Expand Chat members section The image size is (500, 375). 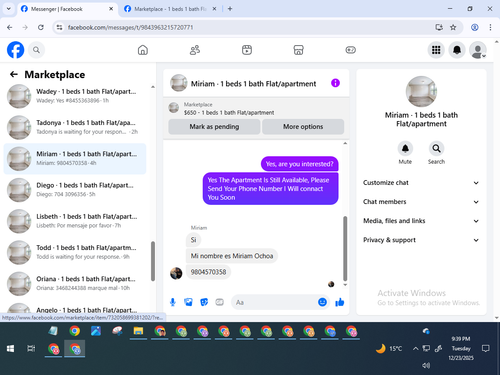(421, 202)
